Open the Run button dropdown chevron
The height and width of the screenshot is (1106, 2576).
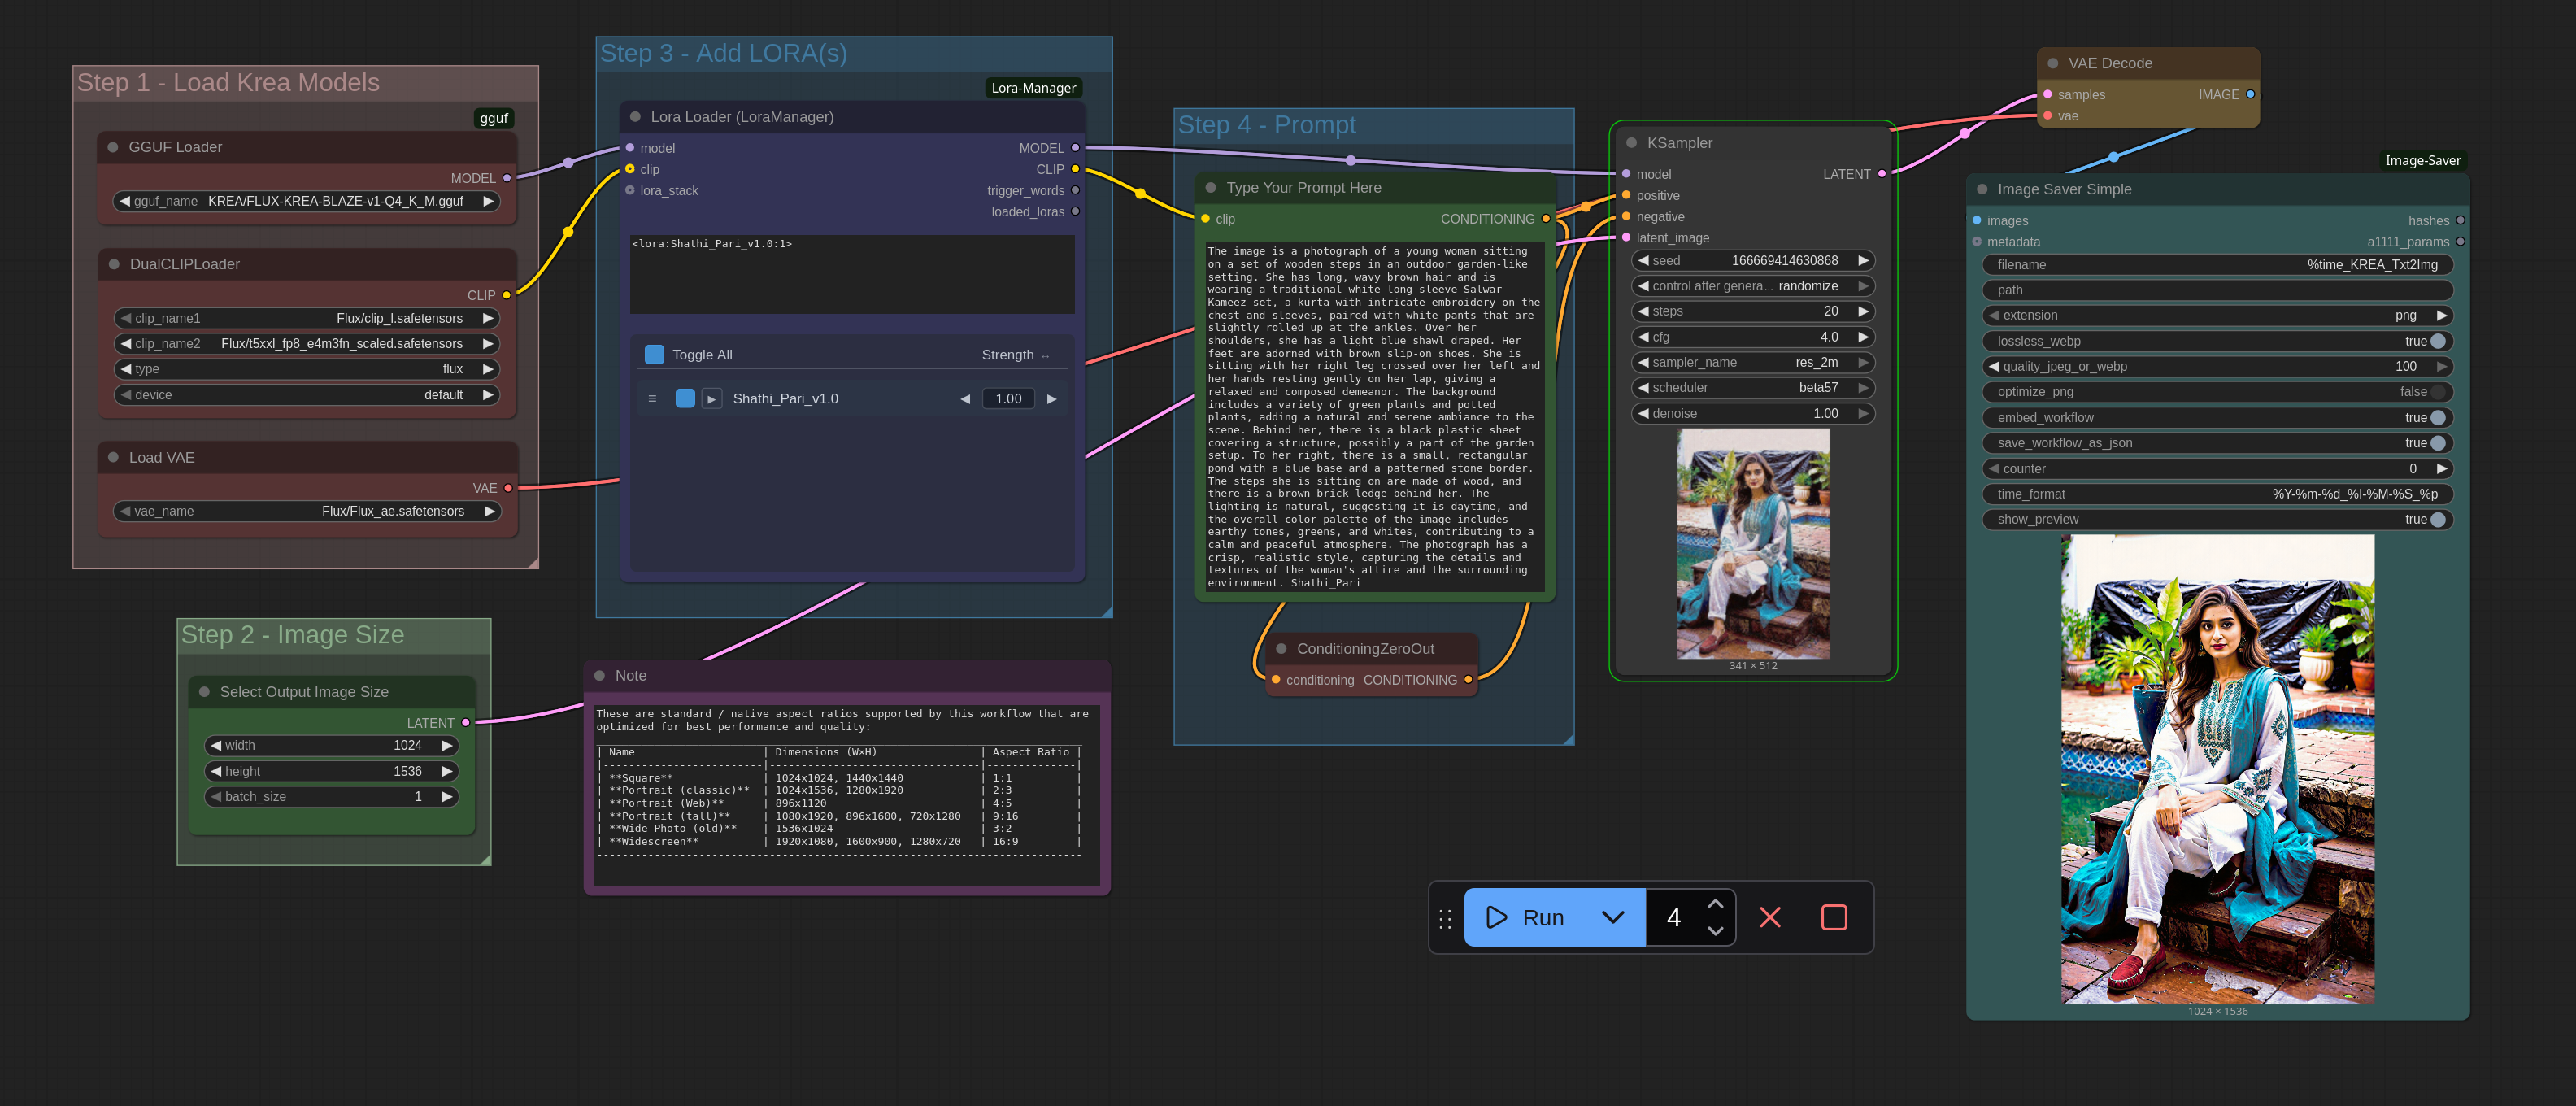(x=1612, y=917)
